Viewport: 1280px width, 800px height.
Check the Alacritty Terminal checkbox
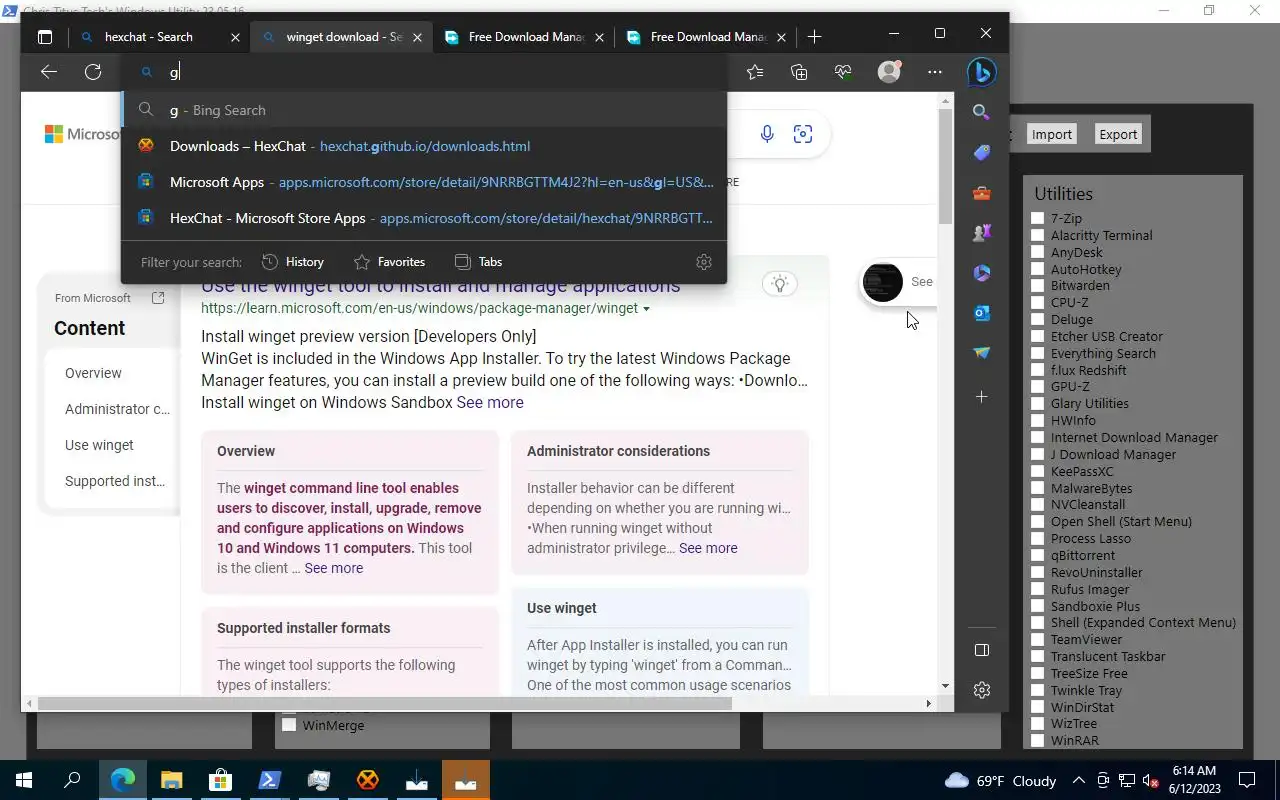[1038, 235]
